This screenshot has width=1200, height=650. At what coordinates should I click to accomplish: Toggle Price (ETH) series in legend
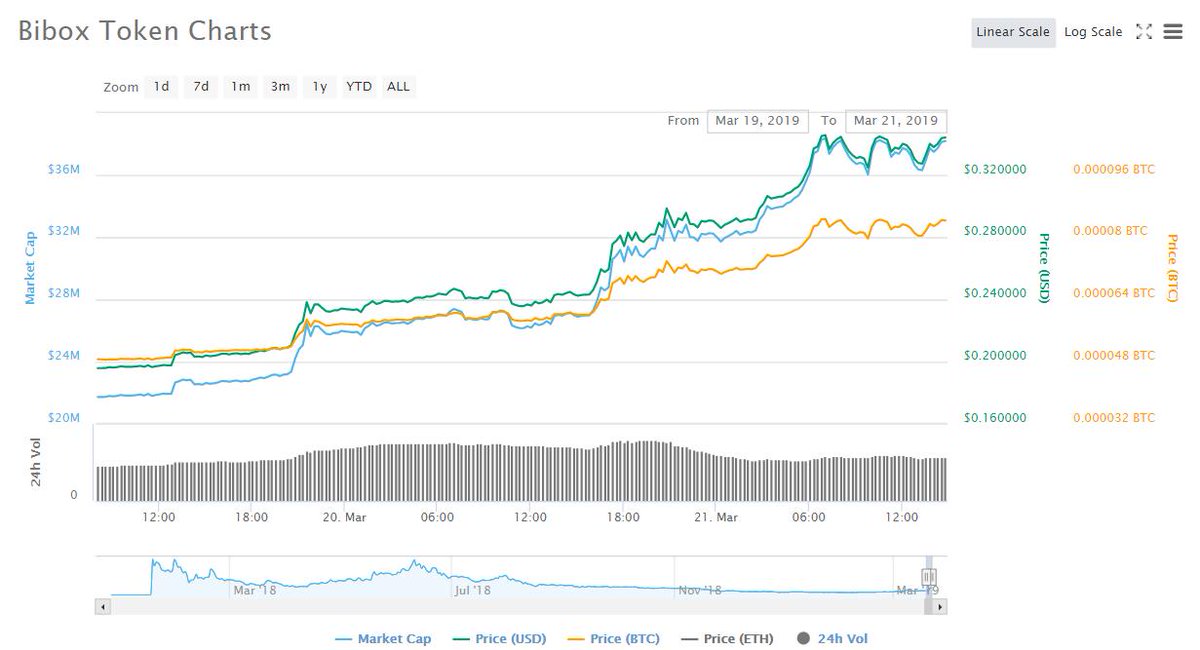pyautogui.click(x=728, y=639)
